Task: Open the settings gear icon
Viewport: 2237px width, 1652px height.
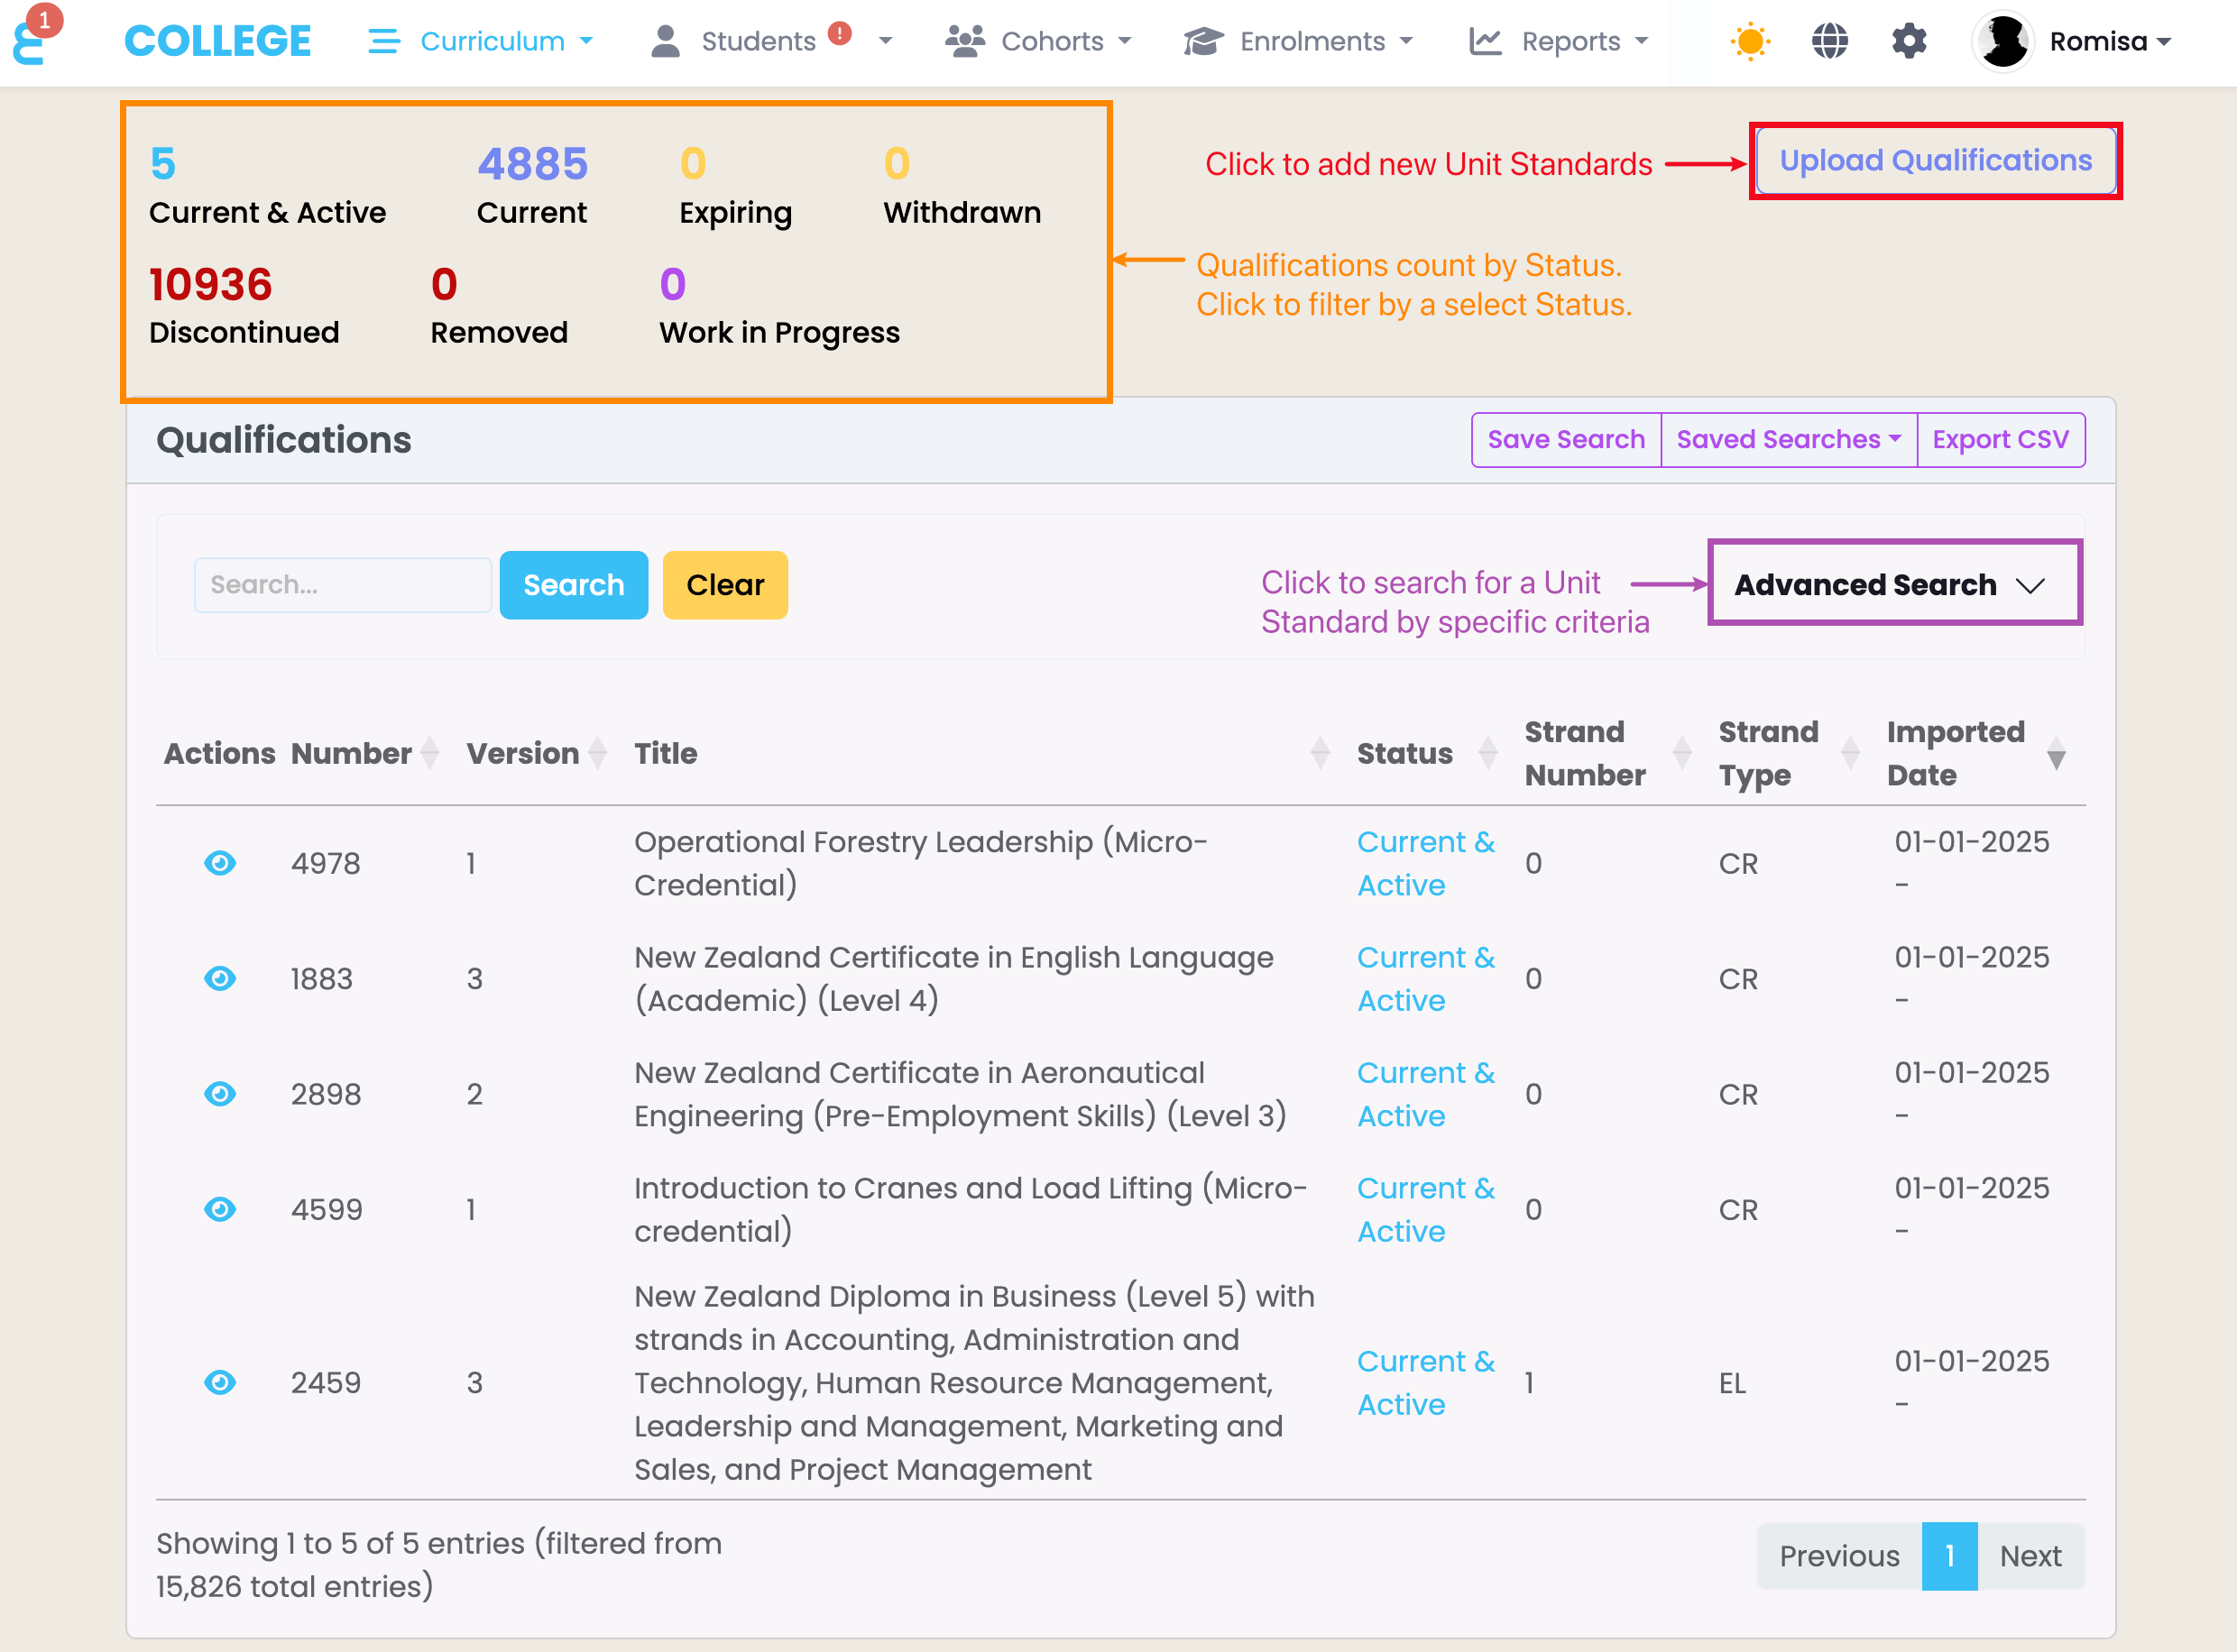Action: tap(1908, 41)
